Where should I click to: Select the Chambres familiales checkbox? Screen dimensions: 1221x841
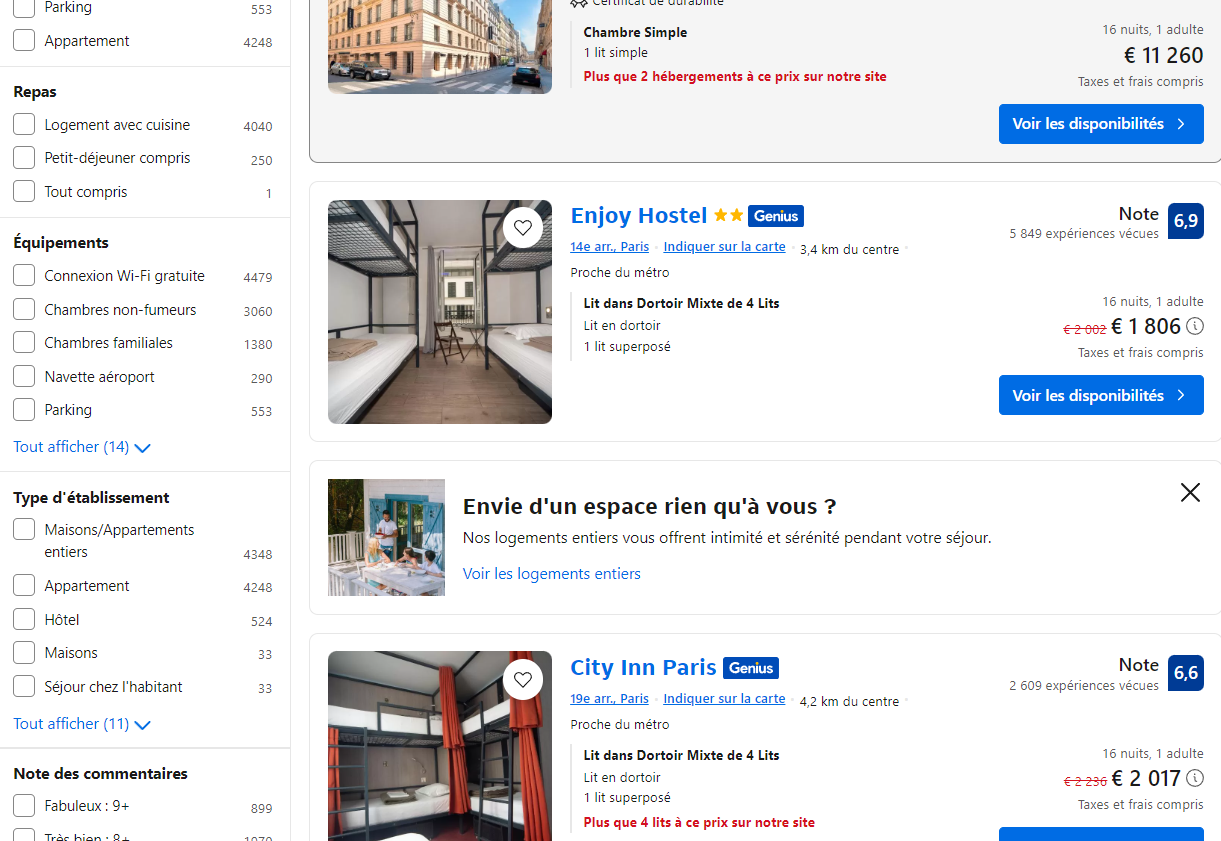(24, 343)
